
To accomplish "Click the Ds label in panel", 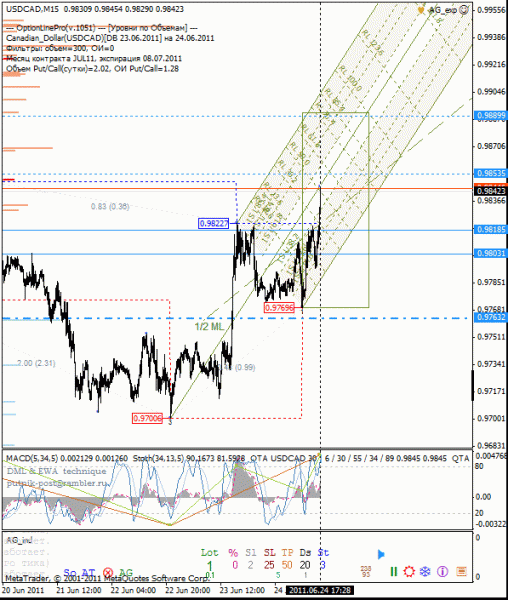I will (x=305, y=553).
